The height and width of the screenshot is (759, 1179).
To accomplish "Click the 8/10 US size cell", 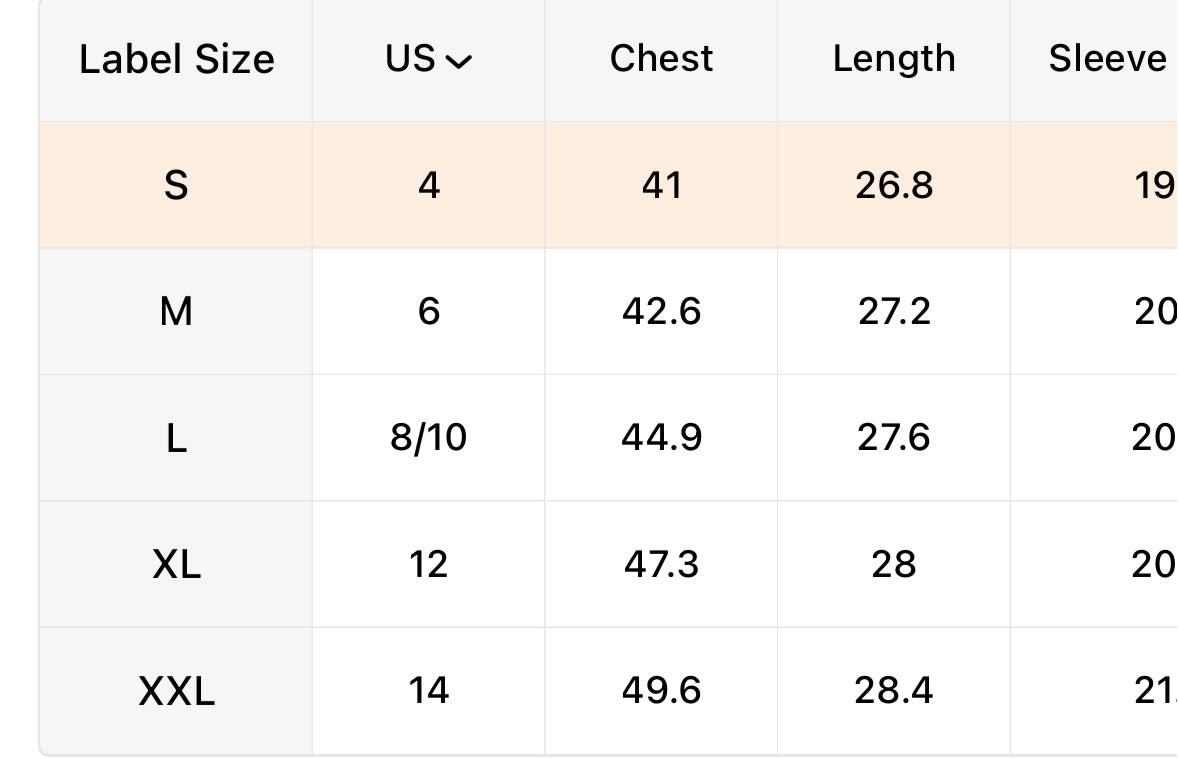I will [429, 438].
